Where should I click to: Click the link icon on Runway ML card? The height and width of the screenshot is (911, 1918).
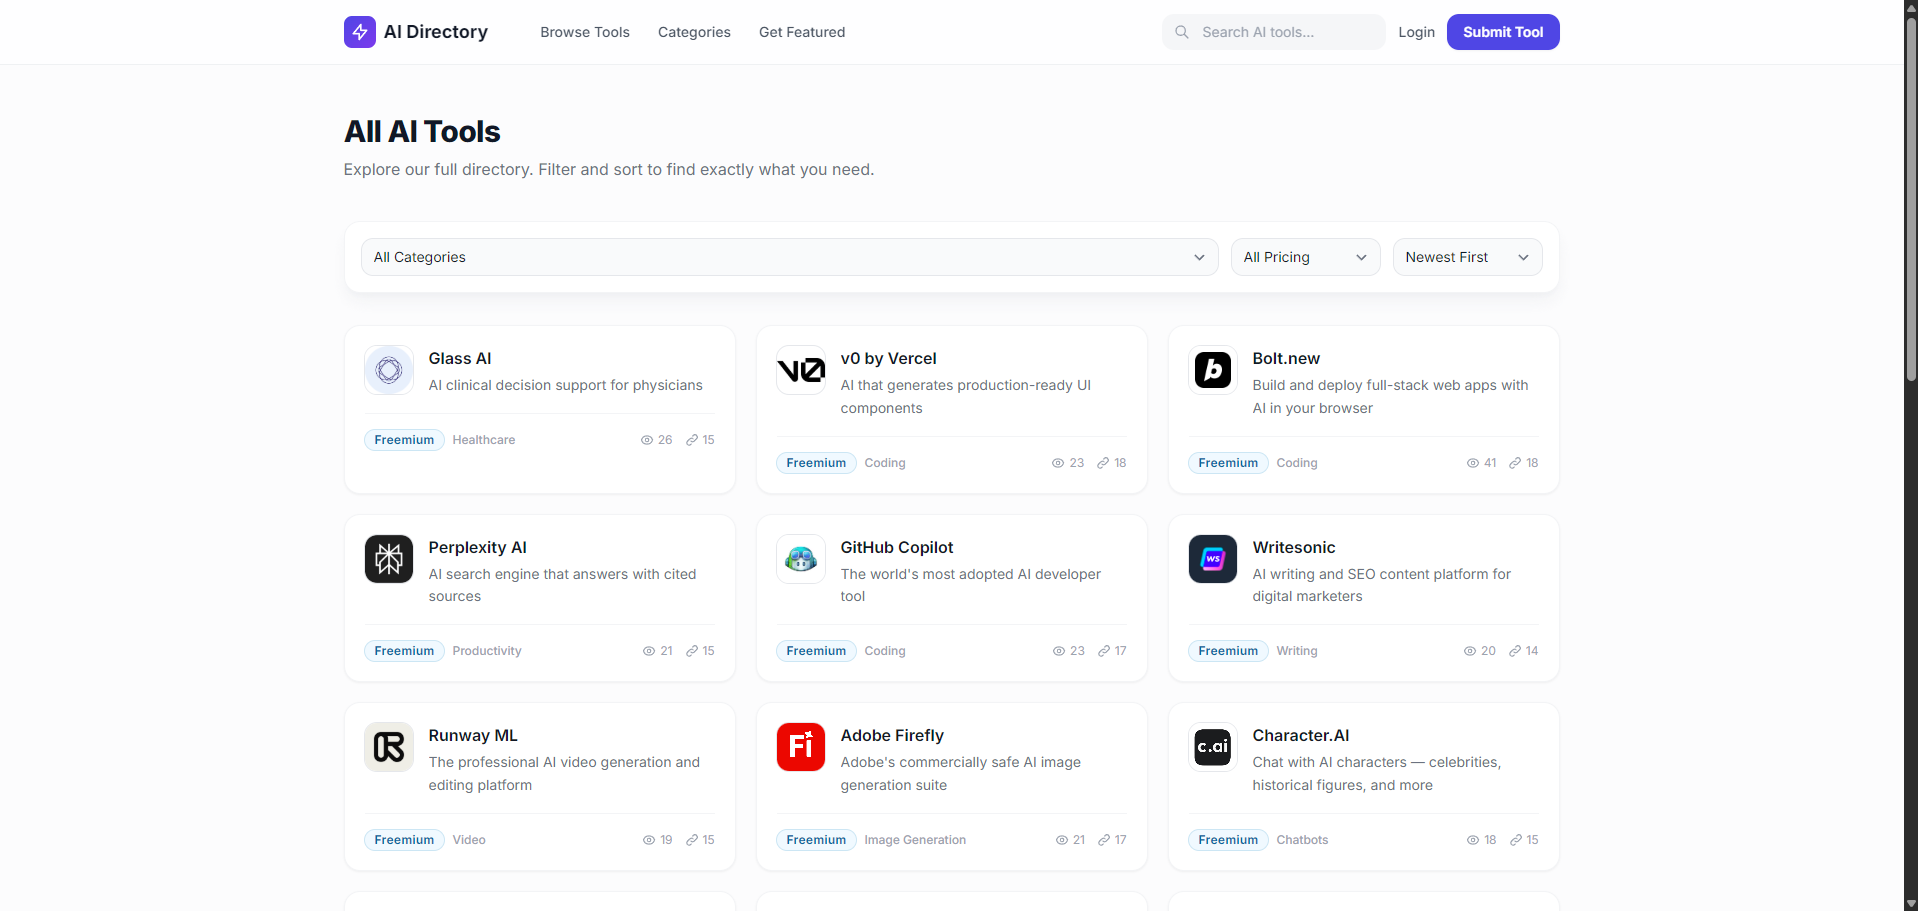point(692,840)
